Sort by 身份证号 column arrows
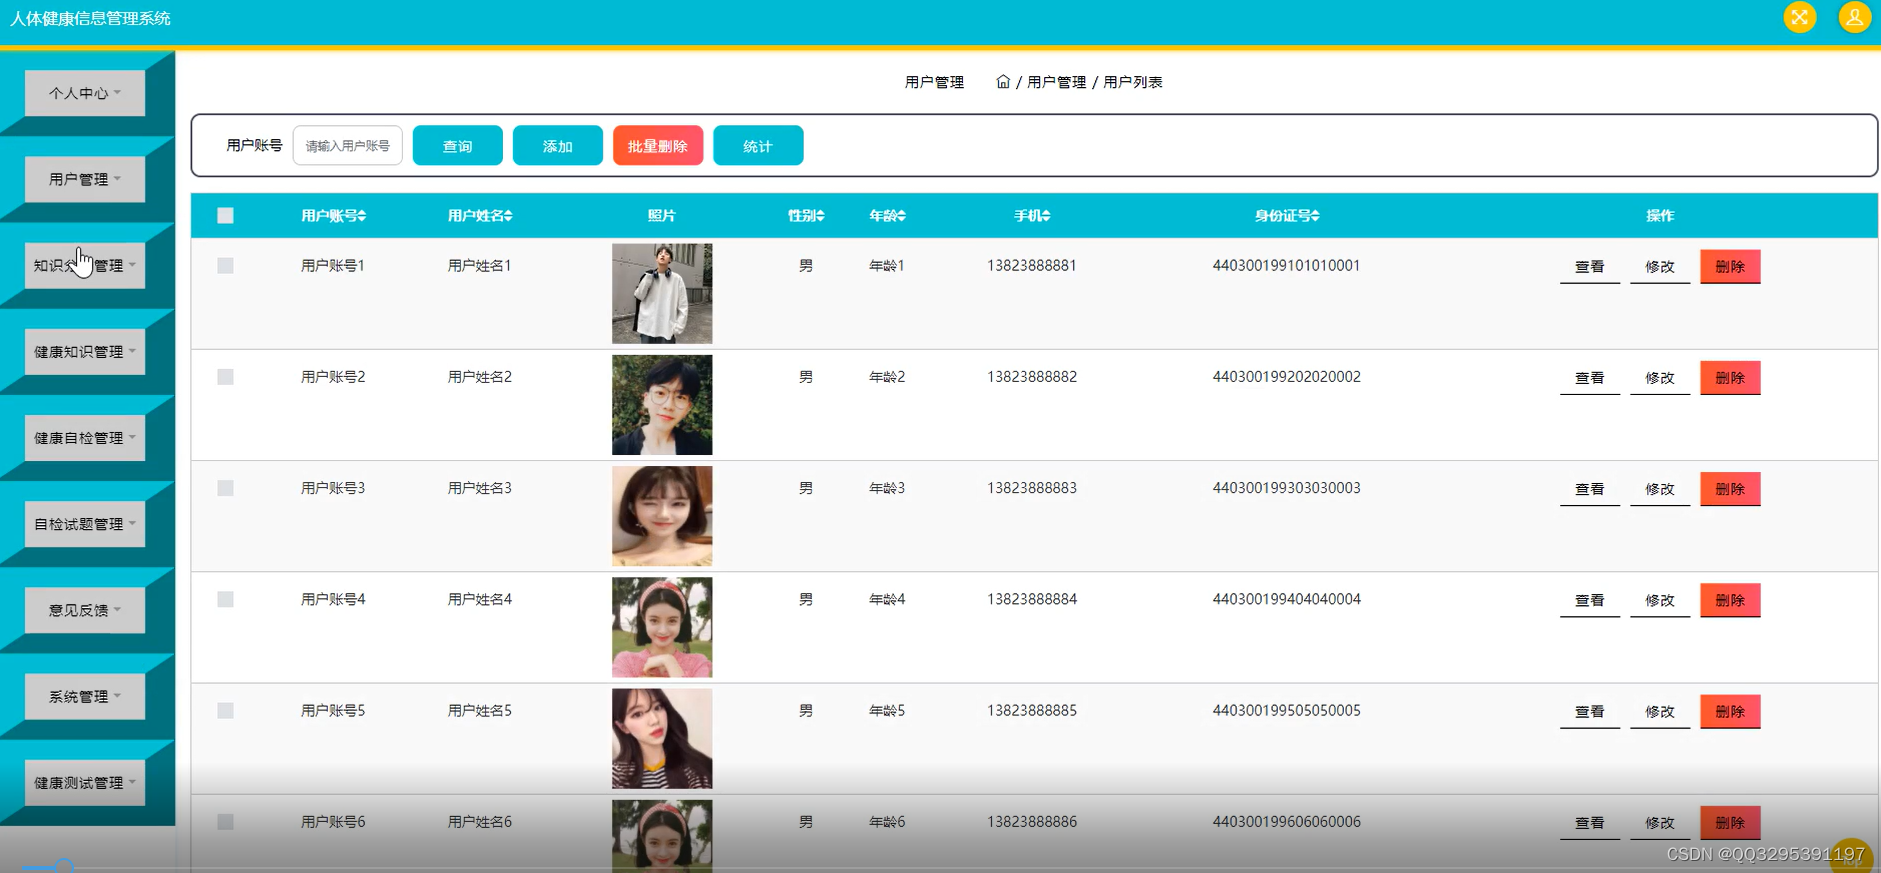The height and width of the screenshot is (873, 1881). tap(1316, 216)
